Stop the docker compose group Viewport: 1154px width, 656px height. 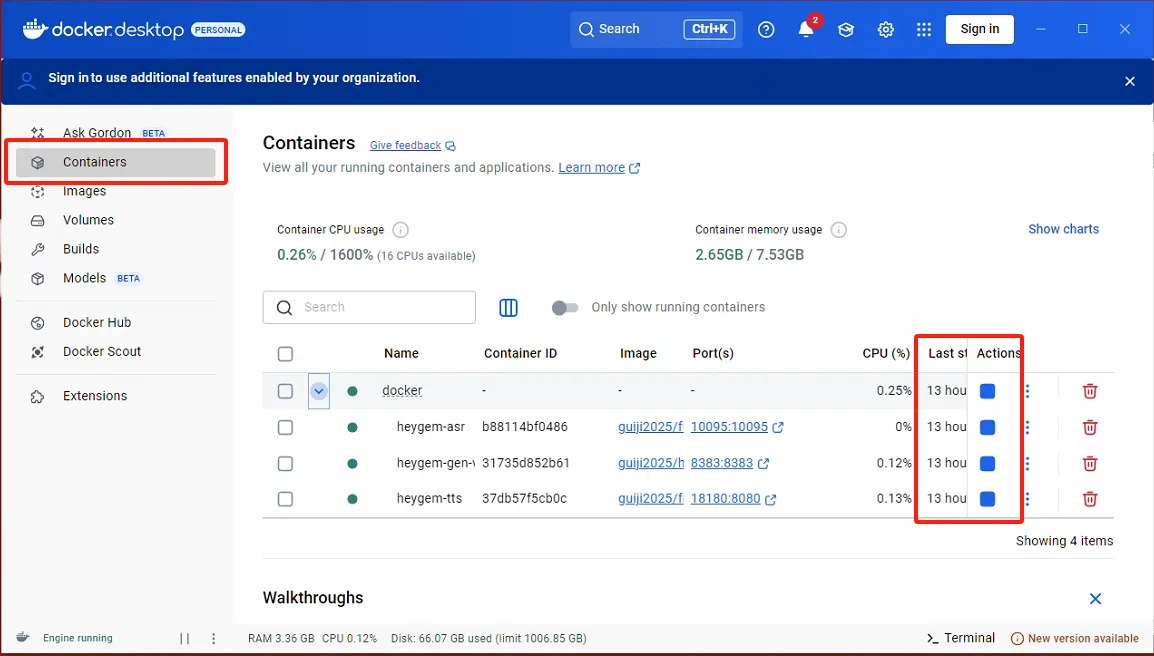coord(988,391)
